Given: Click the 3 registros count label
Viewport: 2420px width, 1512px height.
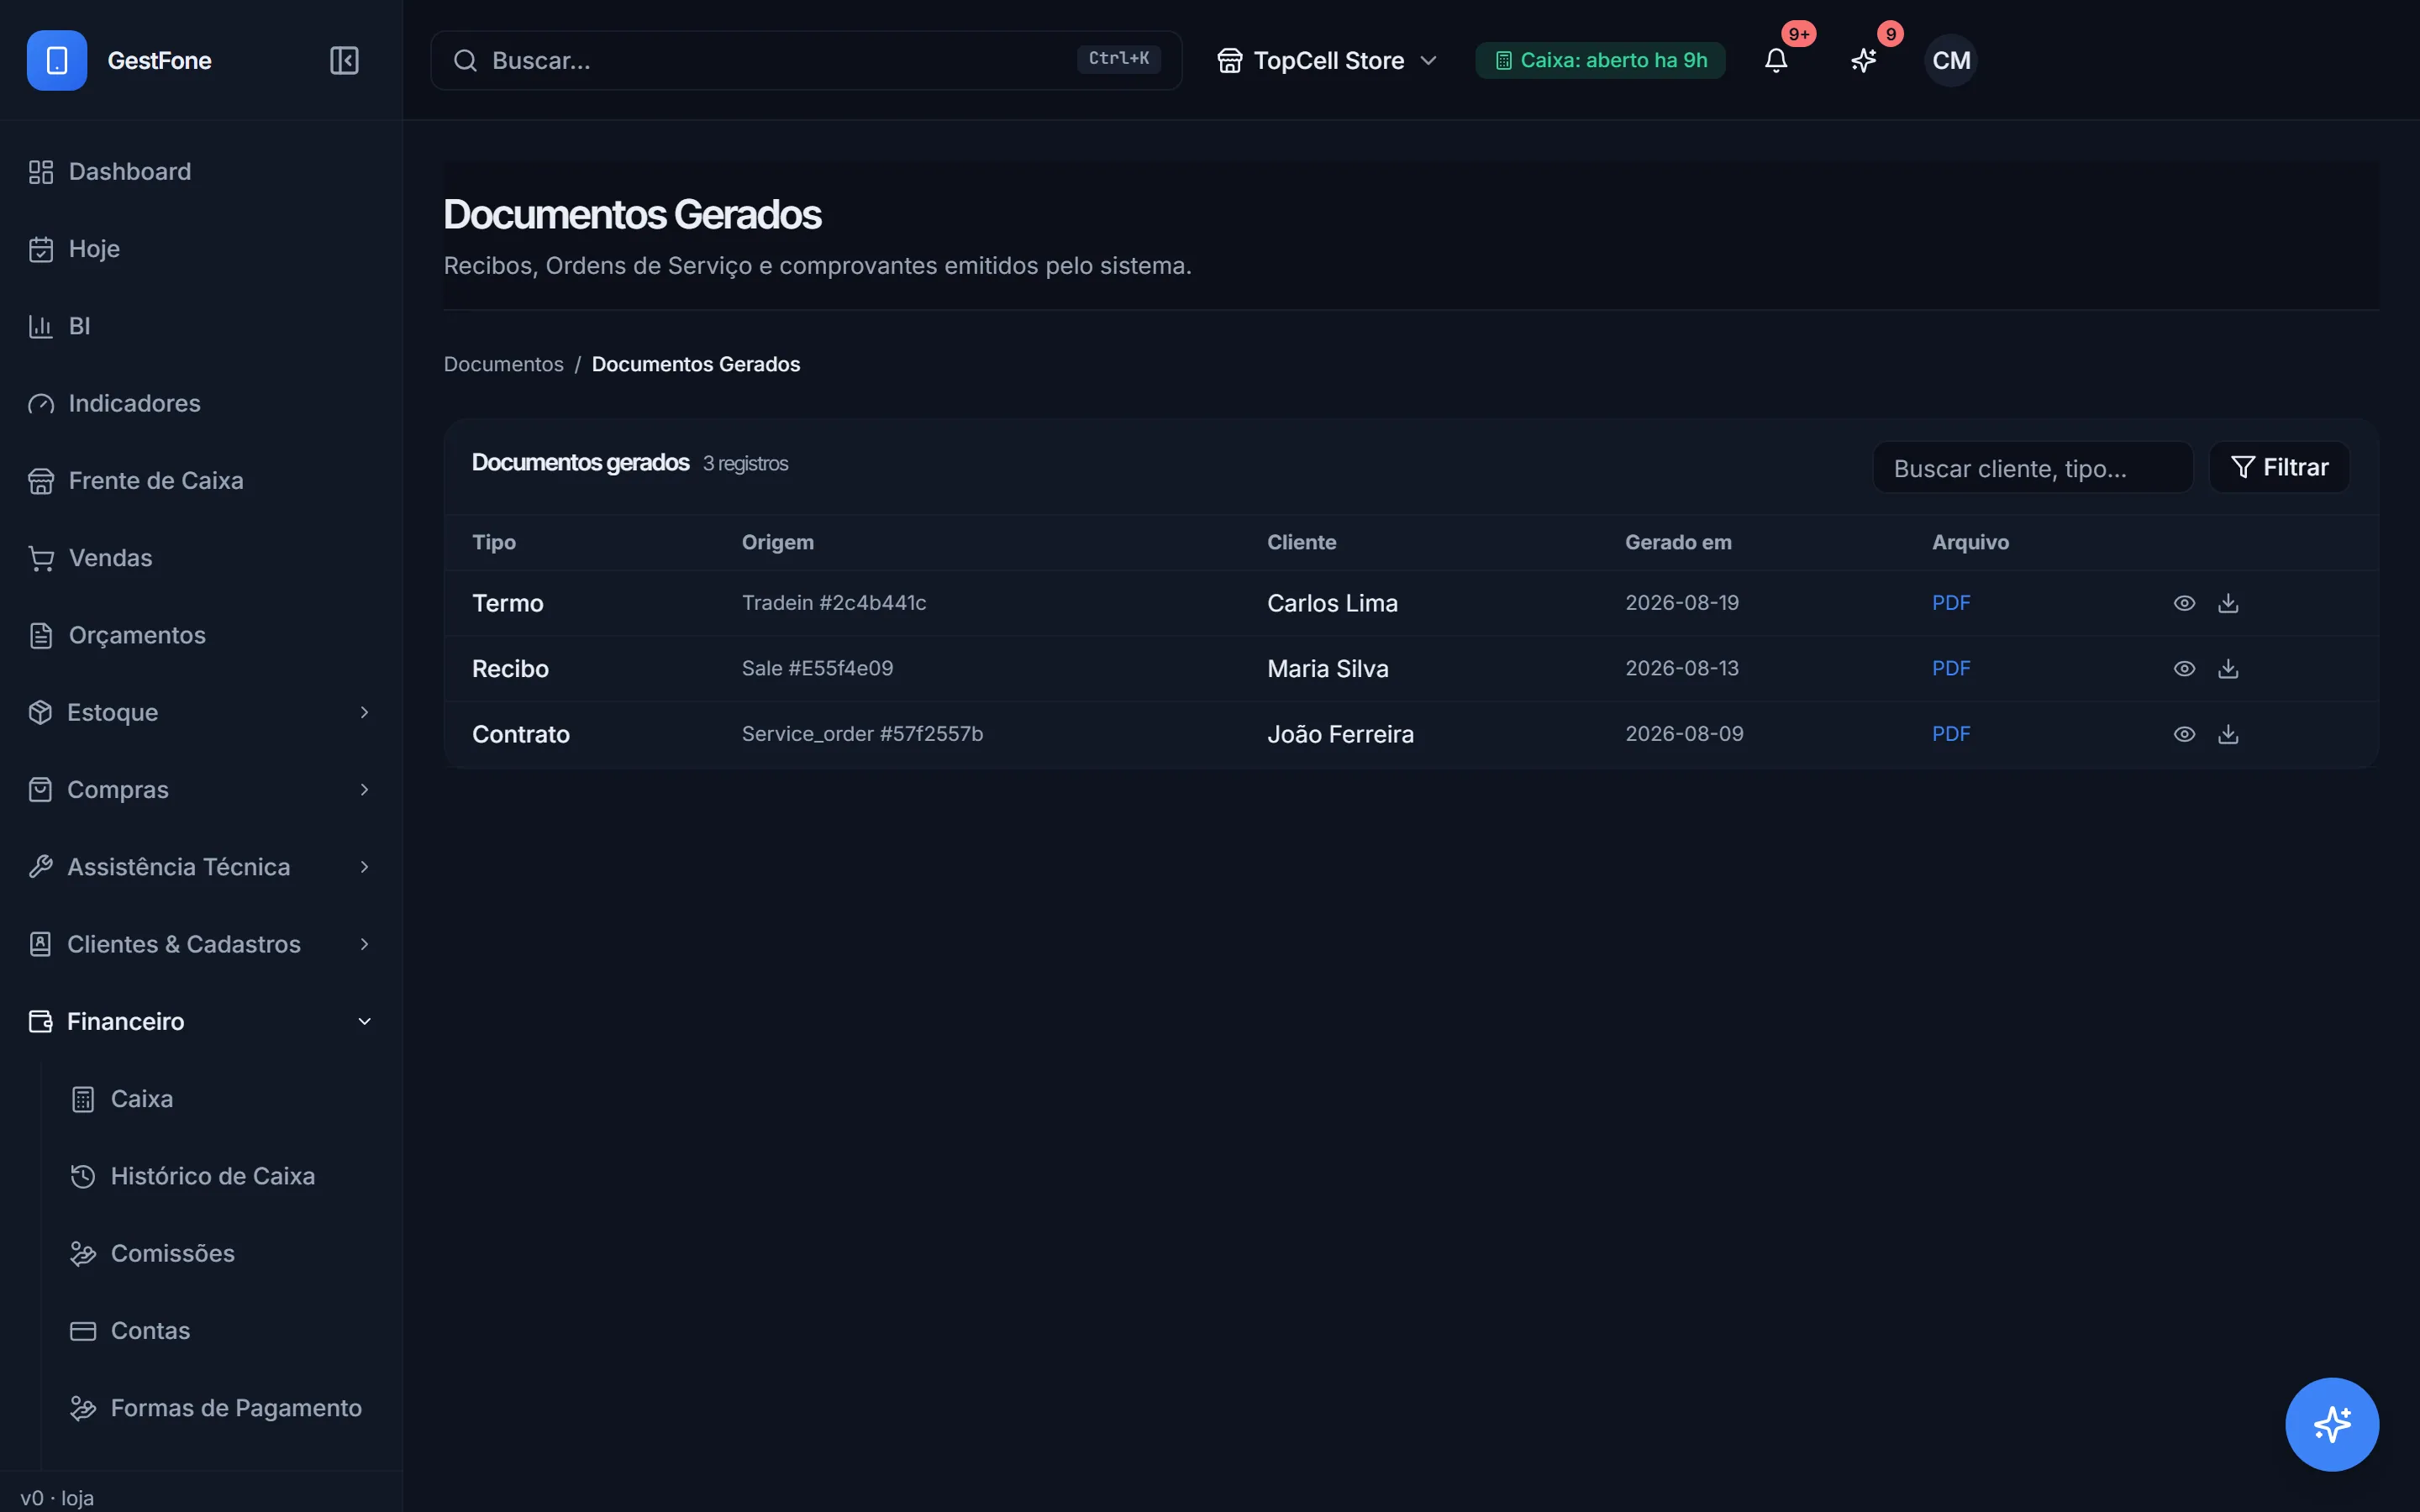Looking at the screenshot, I should coord(745,464).
